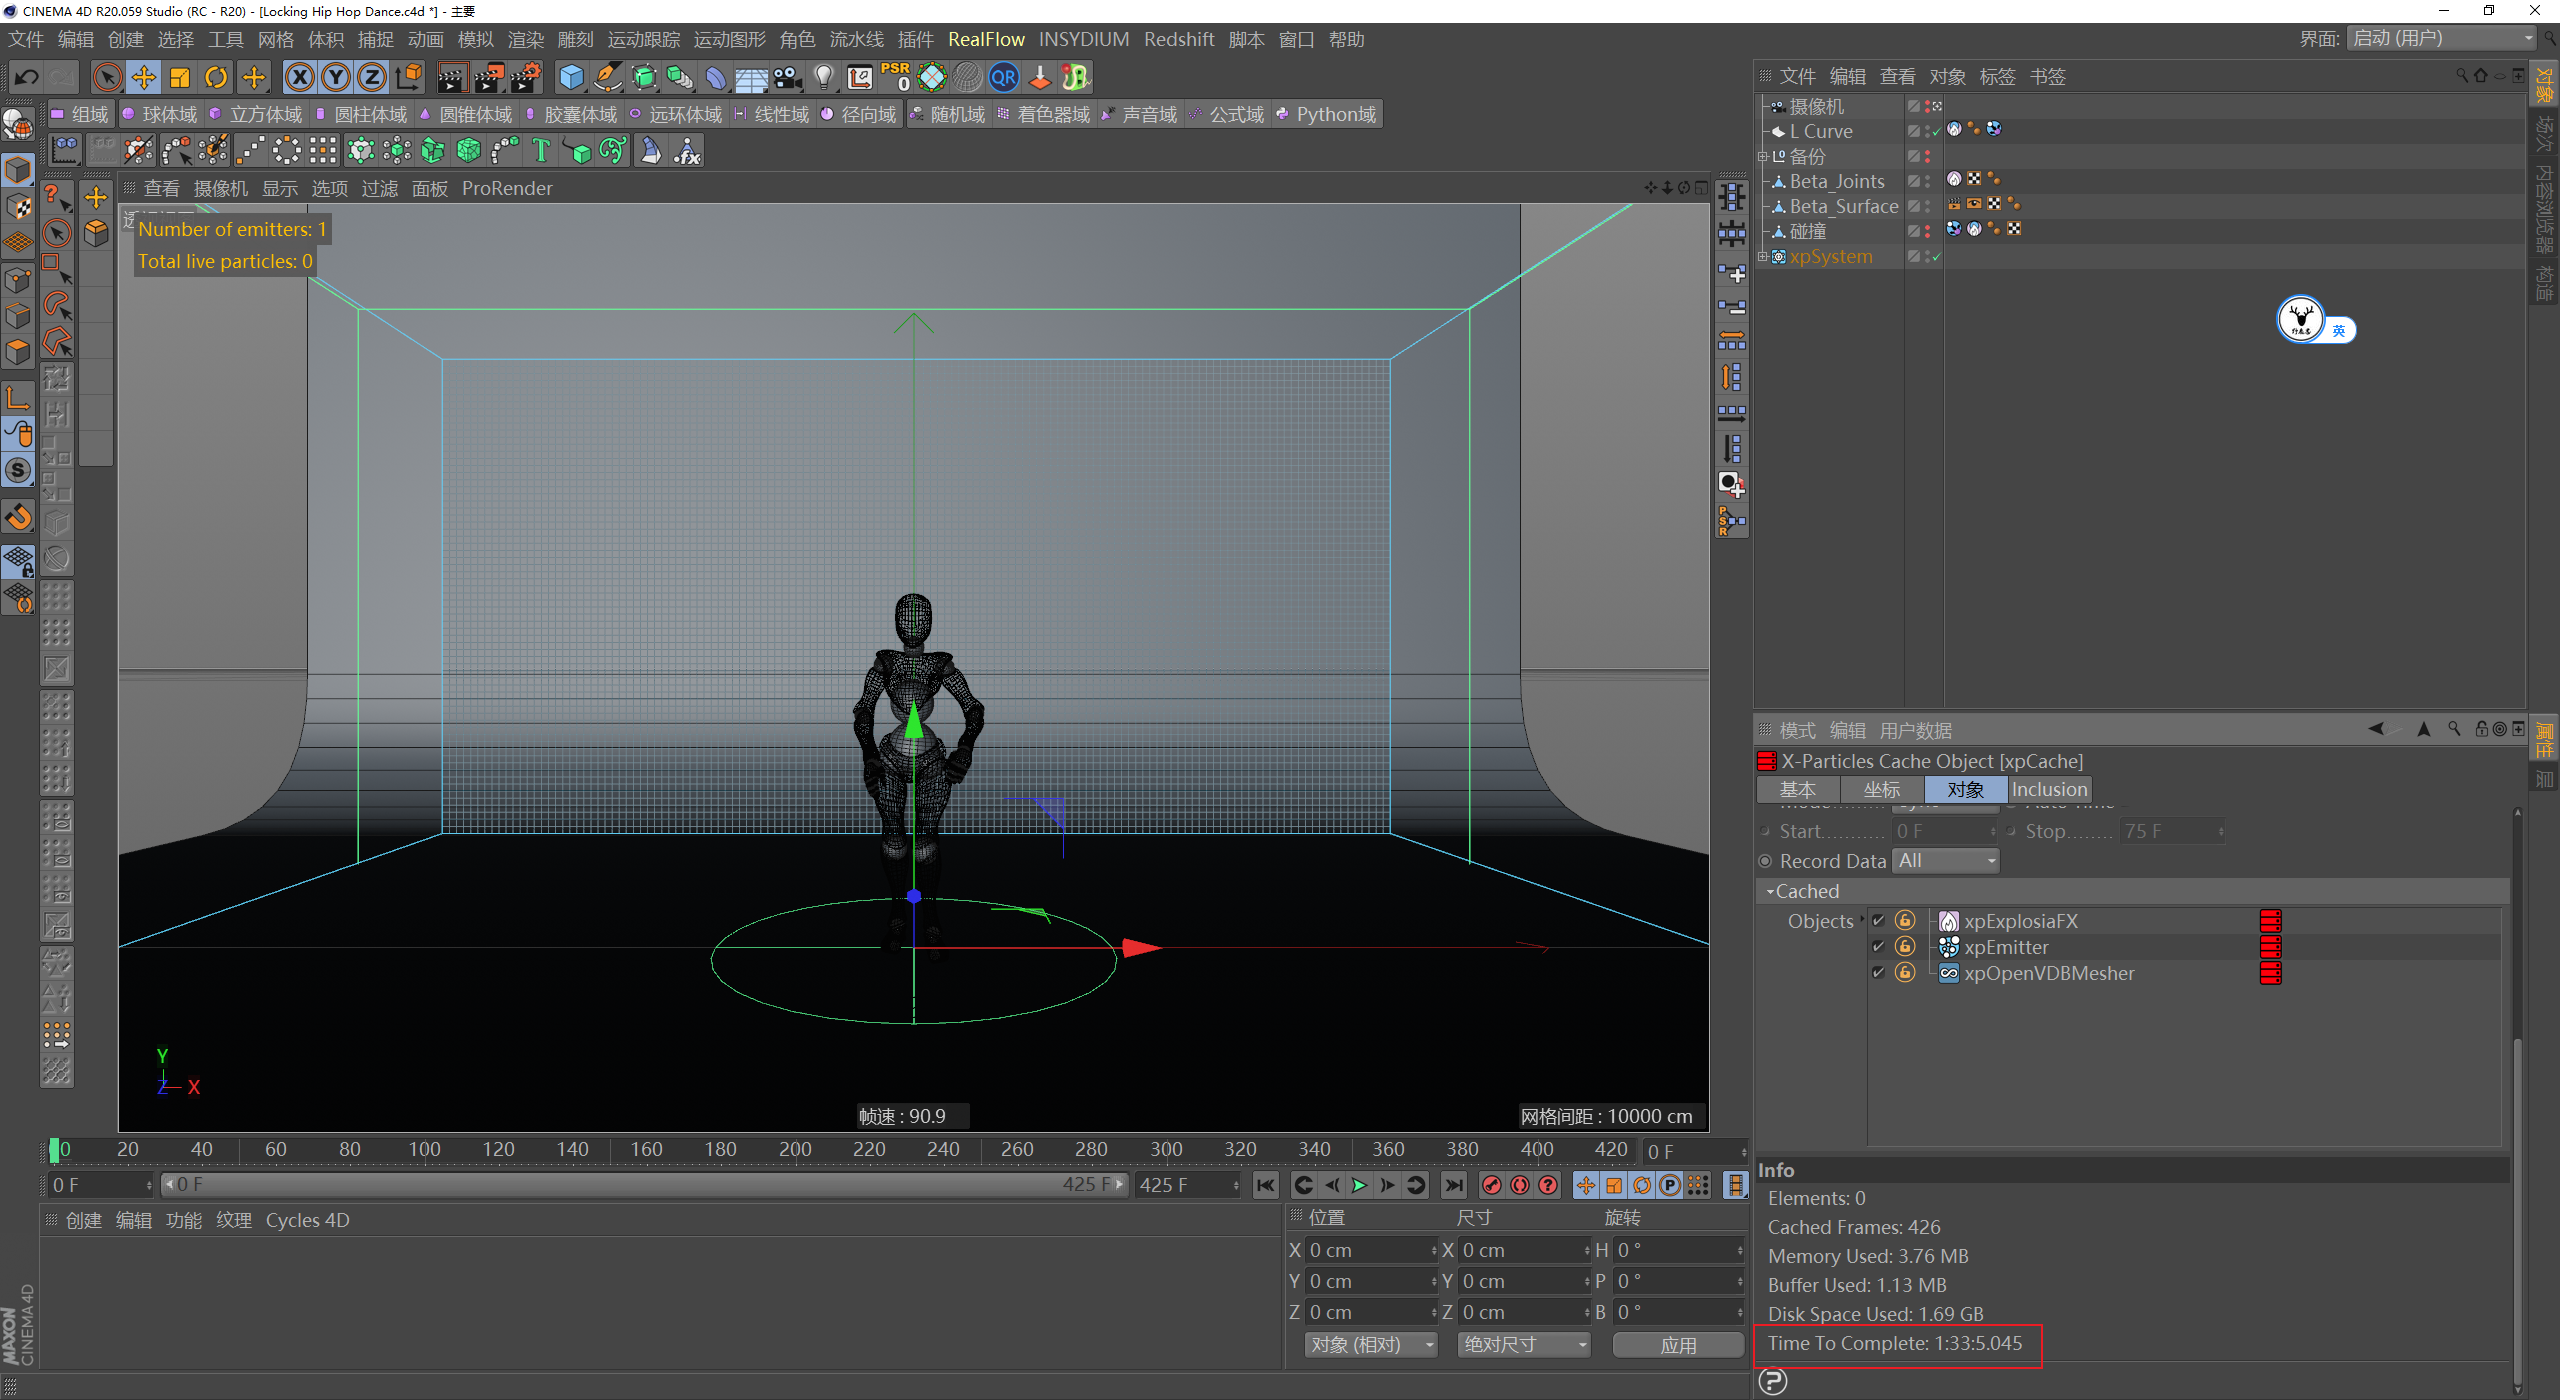Click the MoText generator icon
Viewport: 2560px width, 1400px height.
541,151
